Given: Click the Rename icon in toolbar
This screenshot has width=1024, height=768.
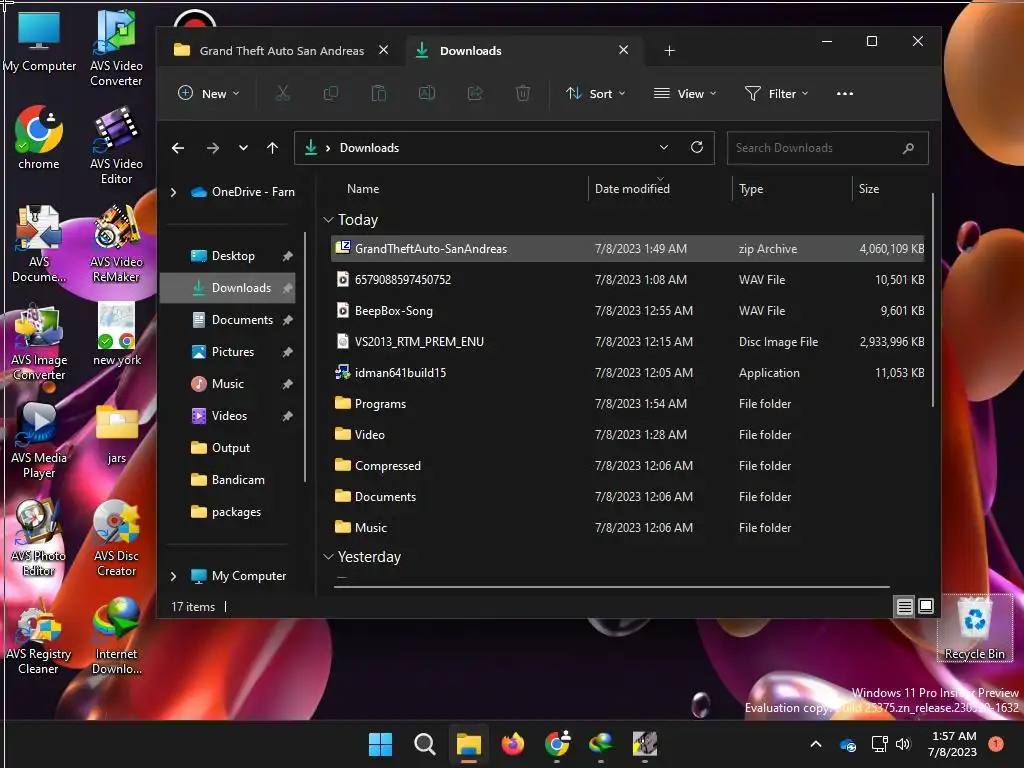Looking at the screenshot, I should [427, 93].
